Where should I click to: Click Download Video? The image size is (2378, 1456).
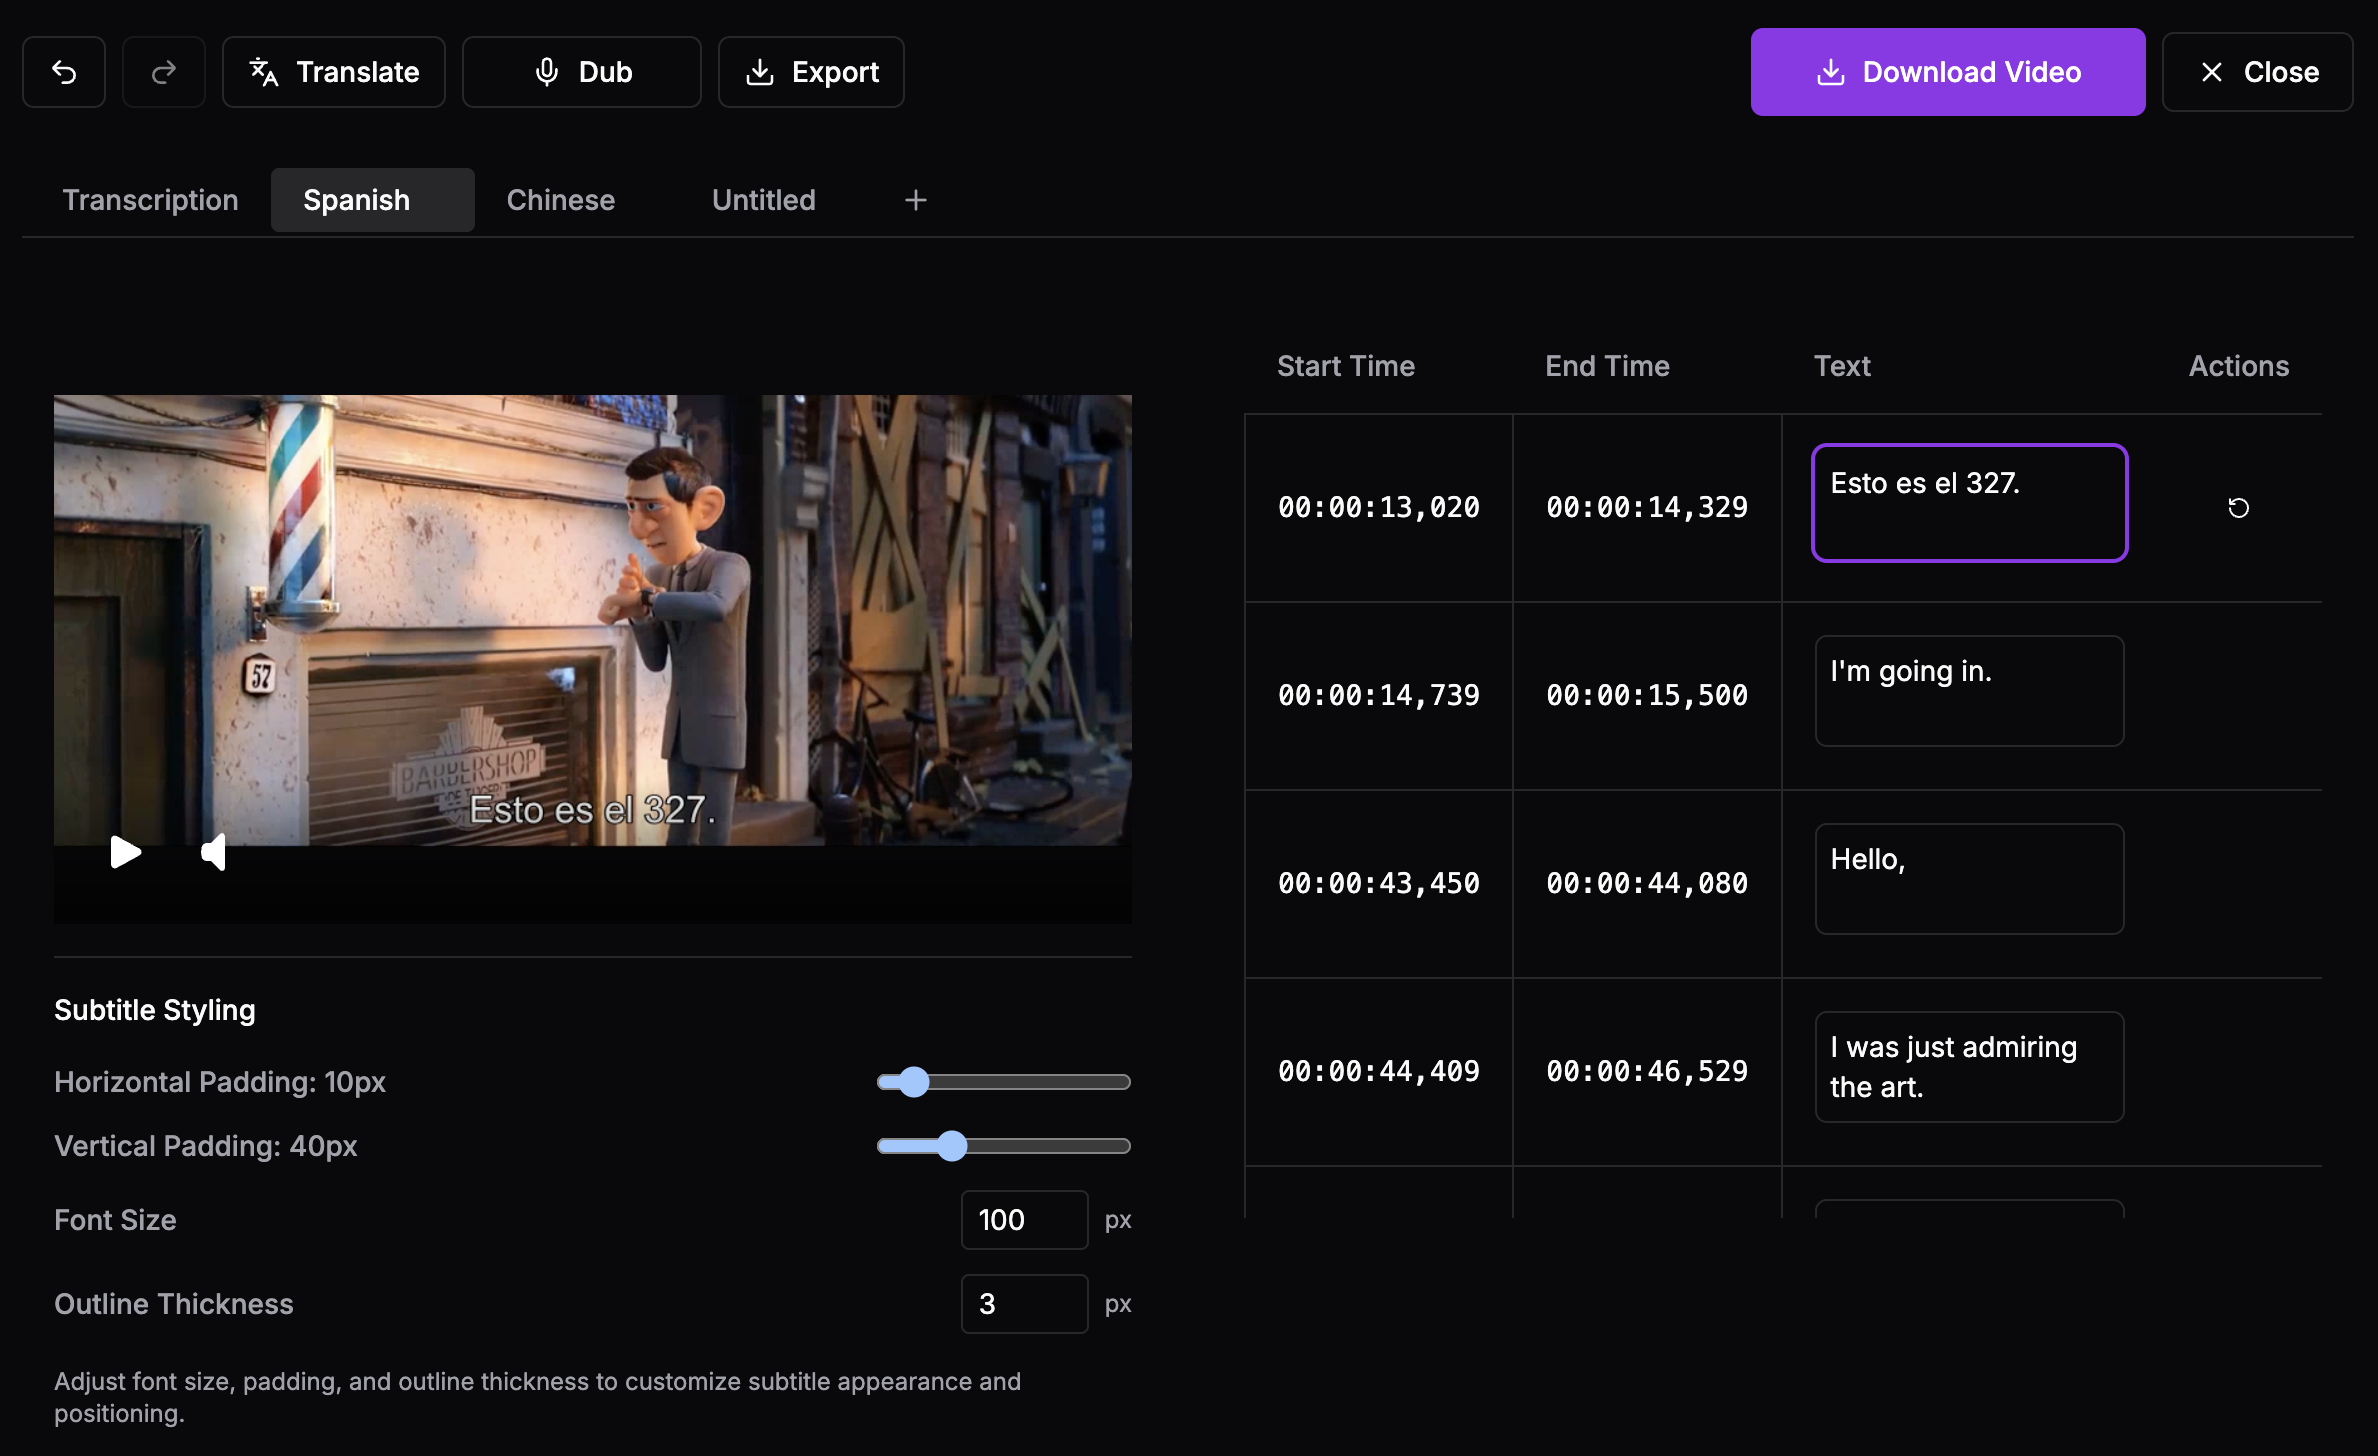point(1948,72)
